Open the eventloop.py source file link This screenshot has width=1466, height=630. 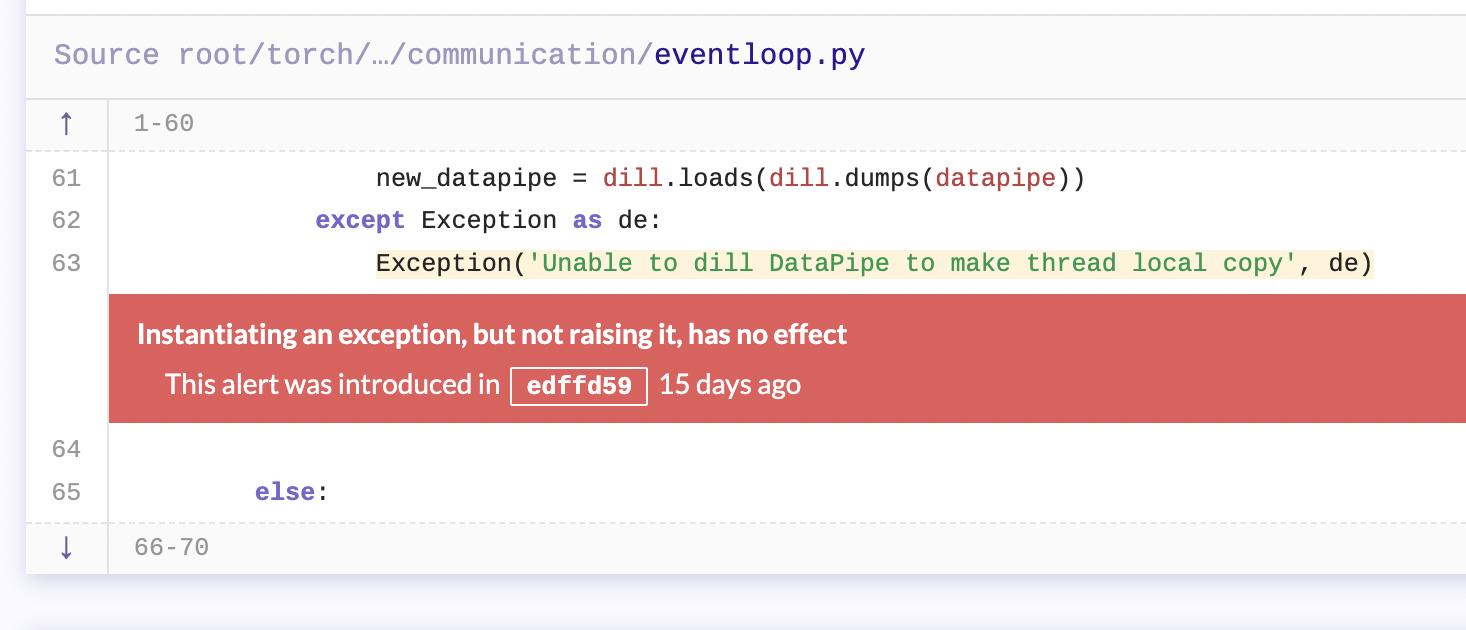[759, 55]
